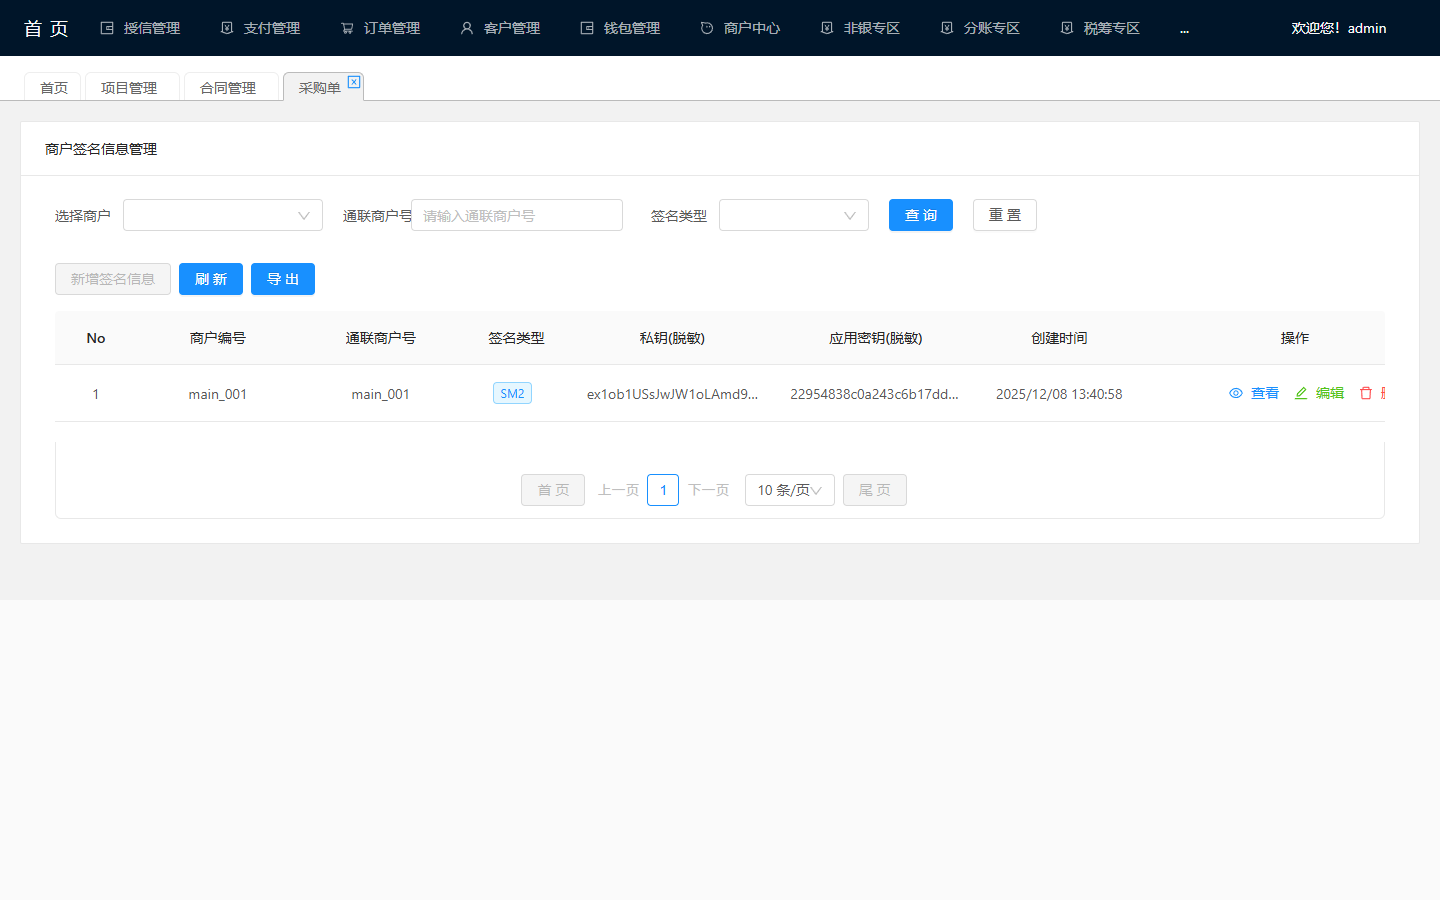Click the 刷新 refresh button
Viewport: 1440px width, 900px height.
click(x=211, y=279)
